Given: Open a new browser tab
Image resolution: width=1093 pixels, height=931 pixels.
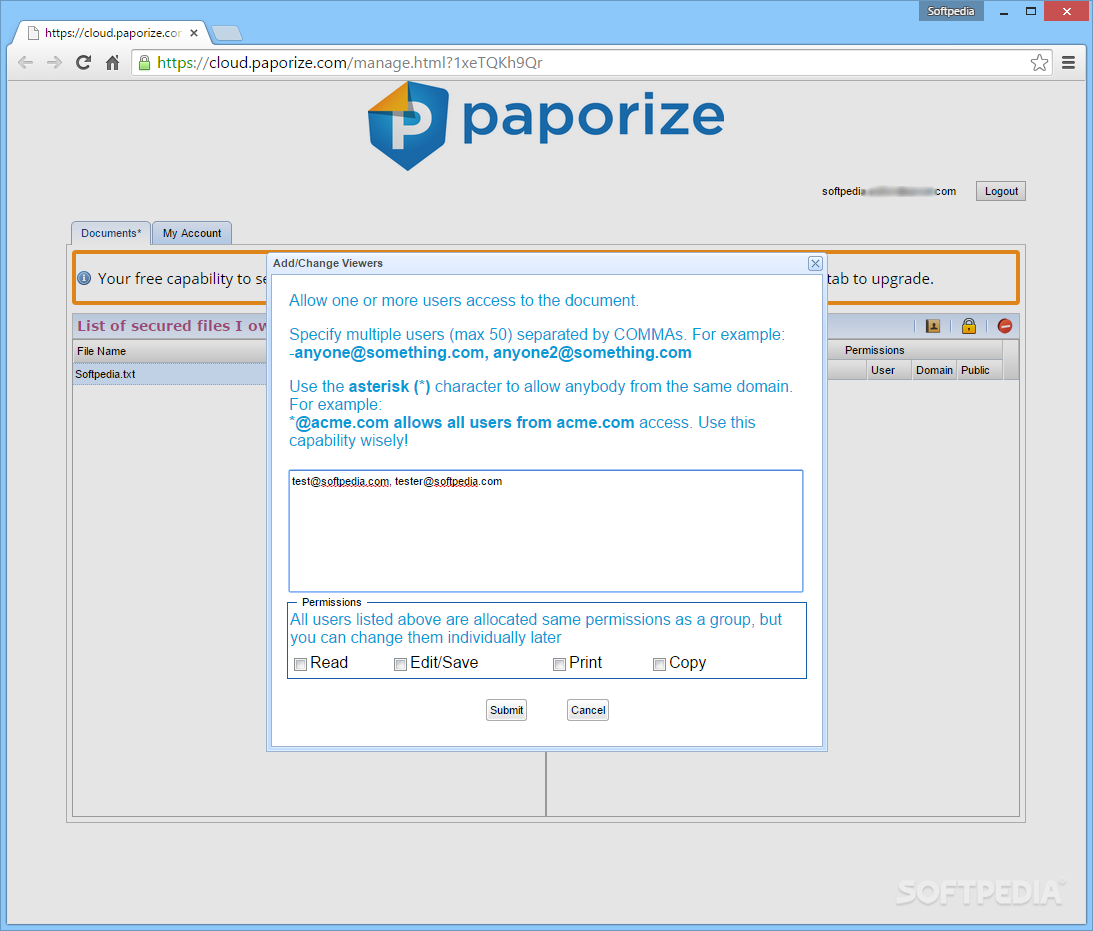Looking at the screenshot, I should click(227, 33).
